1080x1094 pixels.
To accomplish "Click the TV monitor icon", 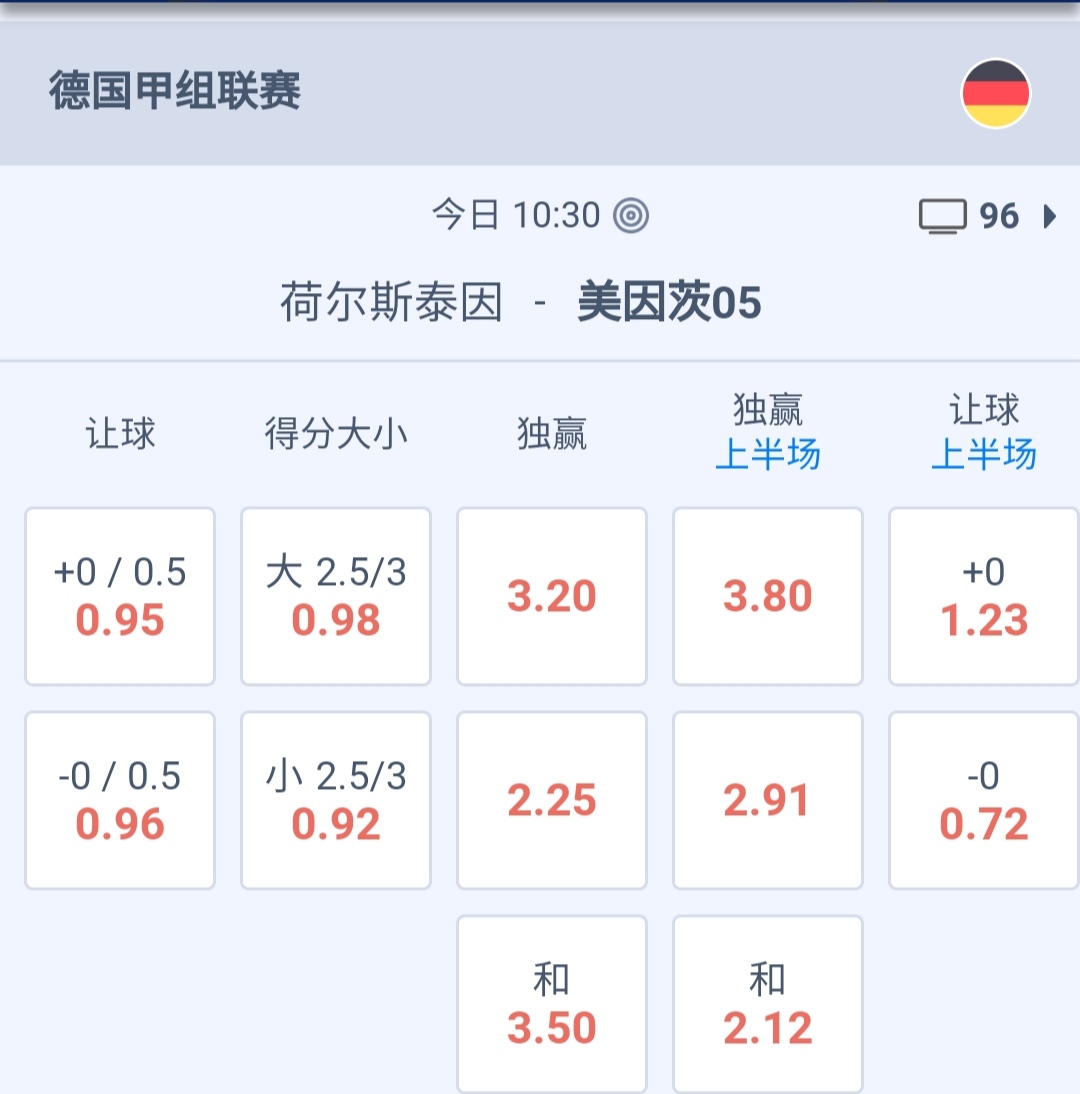I will (942, 216).
